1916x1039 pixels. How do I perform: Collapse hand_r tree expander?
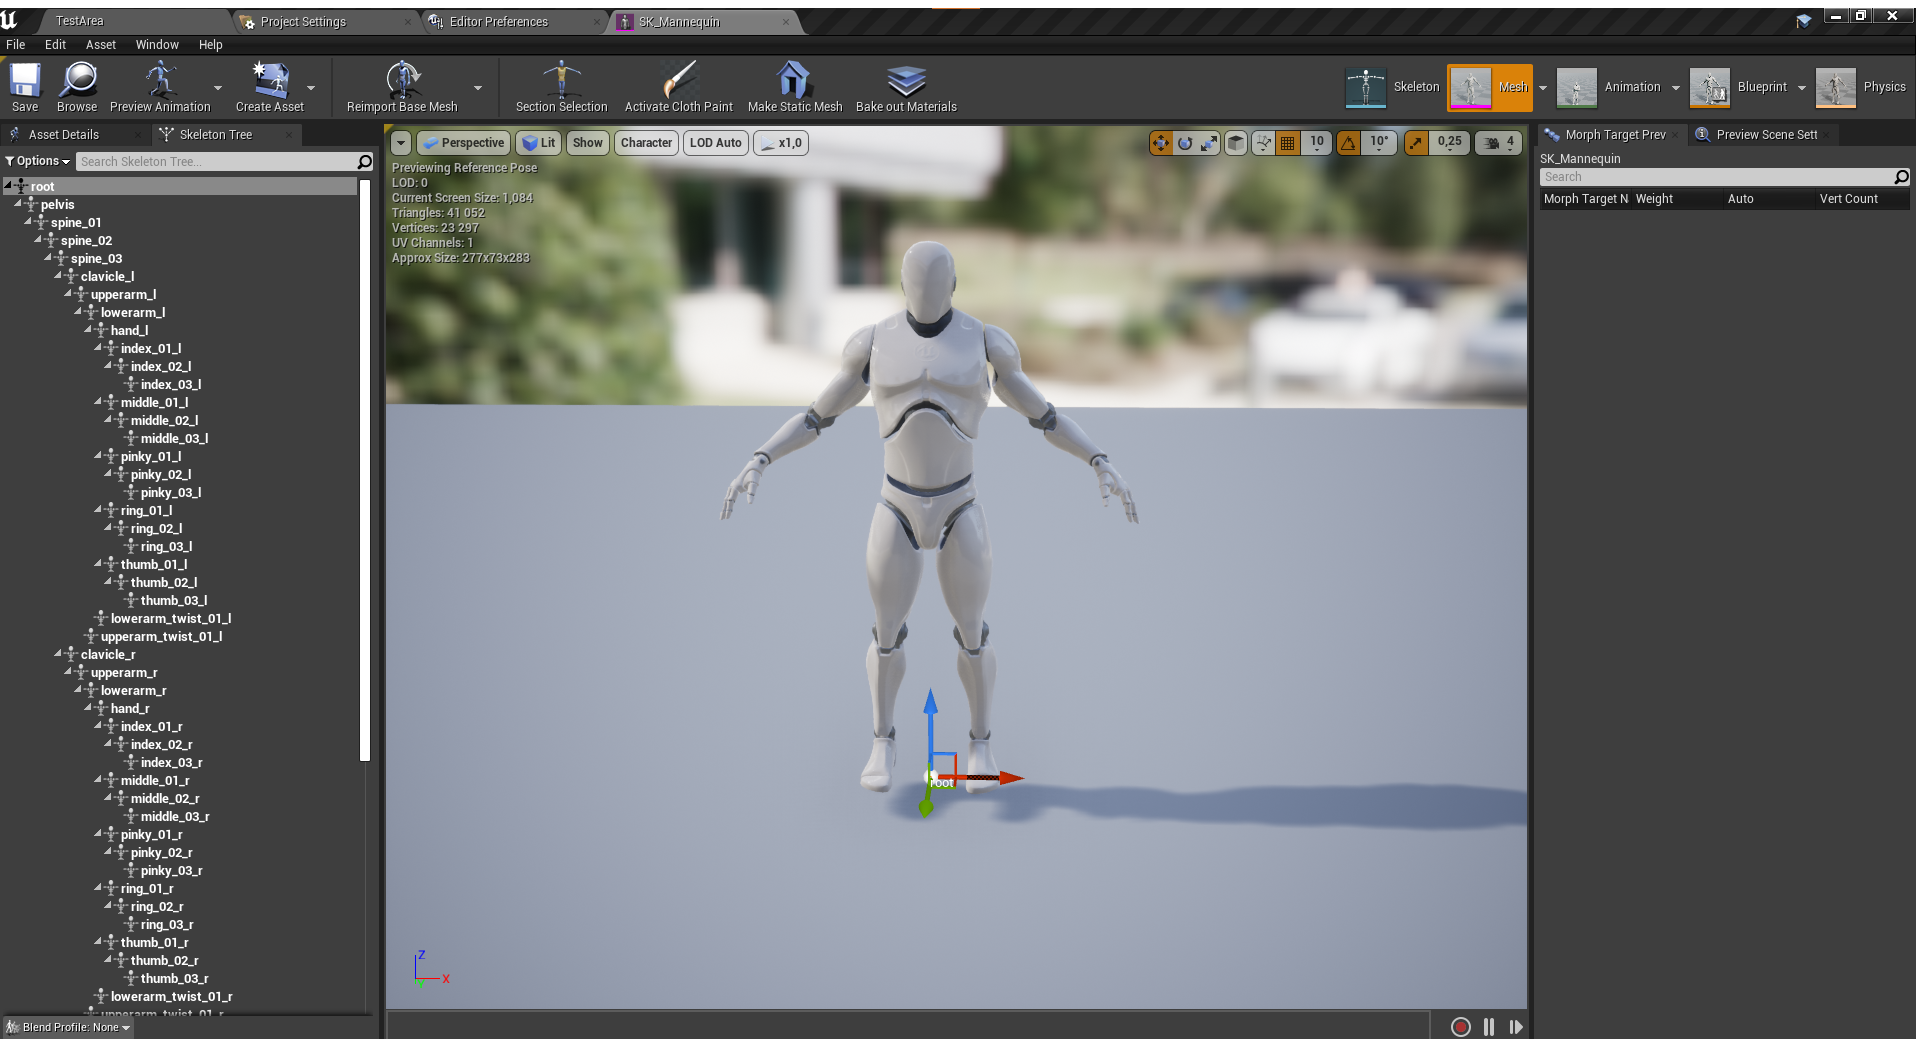(x=88, y=708)
